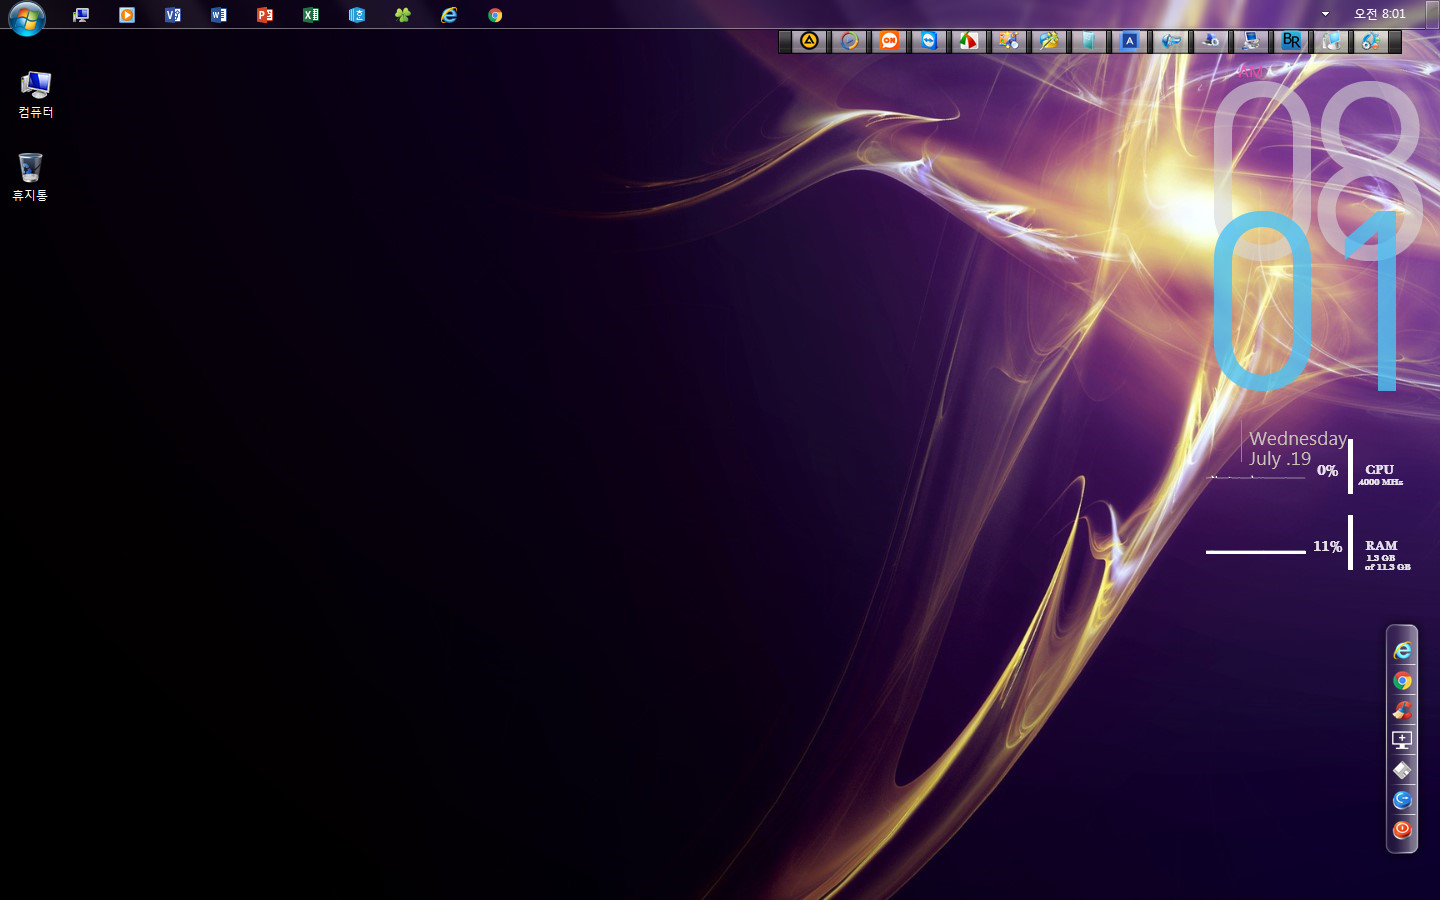Image resolution: width=1440 pixels, height=900 pixels.
Task: Click the floppy disk icon in side dock
Action: 1402,770
